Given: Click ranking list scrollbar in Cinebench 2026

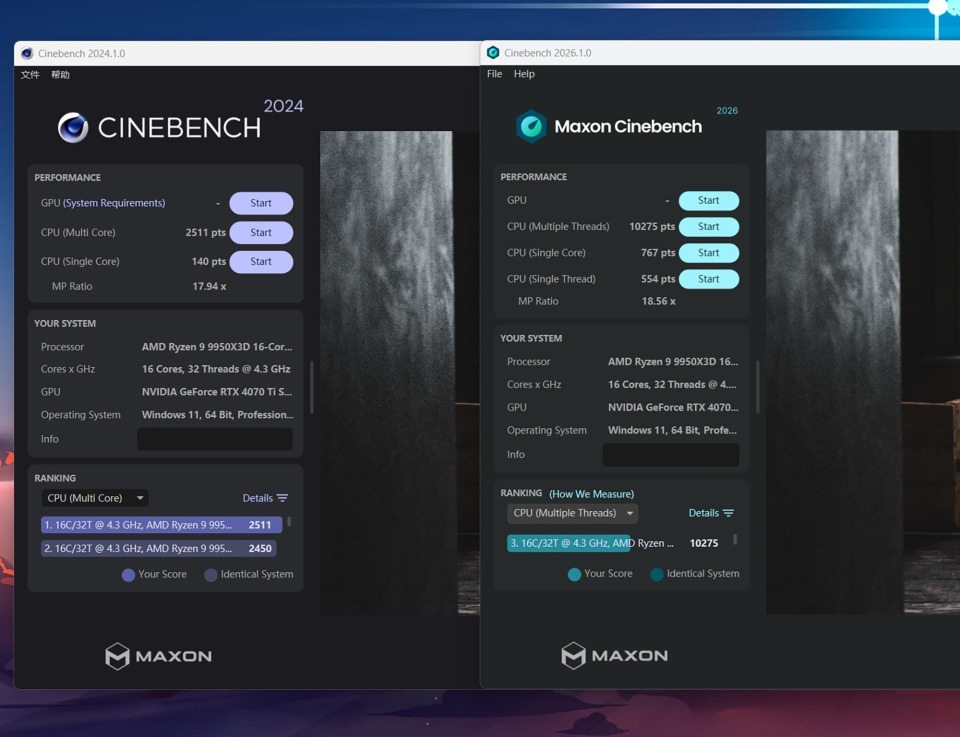Looking at the screenshot, I should click(x=735, y=540).
